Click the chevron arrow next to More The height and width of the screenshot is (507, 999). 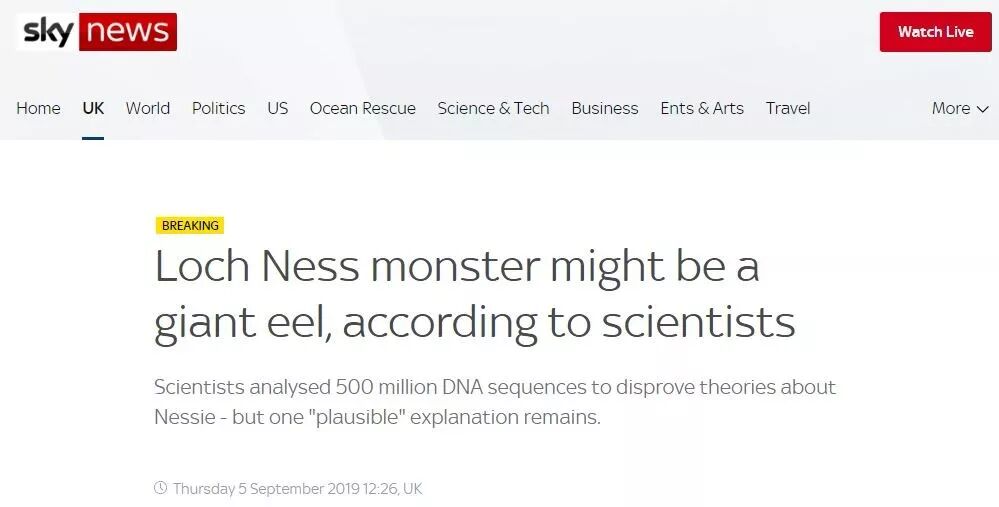coord(983,109)
